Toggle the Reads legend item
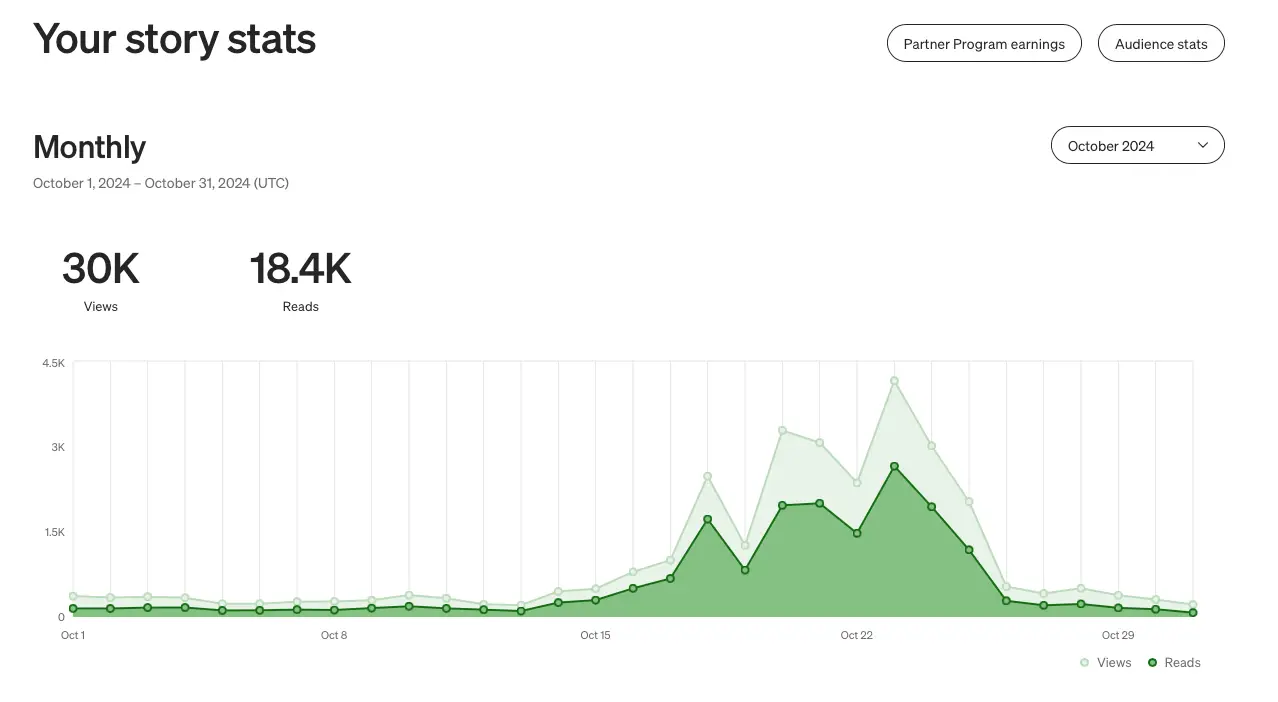This screenshot has width=1278, height=702. (x=1174, y=663)
